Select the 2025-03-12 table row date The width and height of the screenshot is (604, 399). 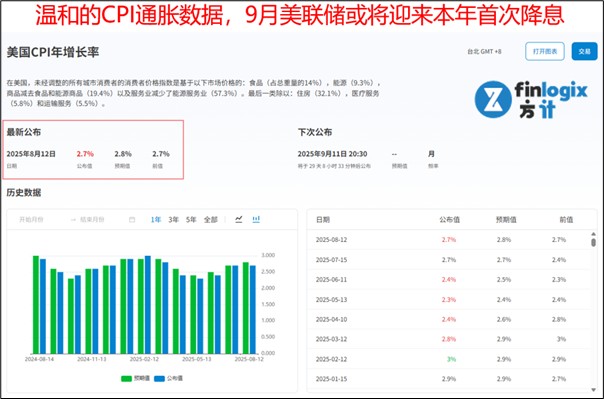(331, 339)
